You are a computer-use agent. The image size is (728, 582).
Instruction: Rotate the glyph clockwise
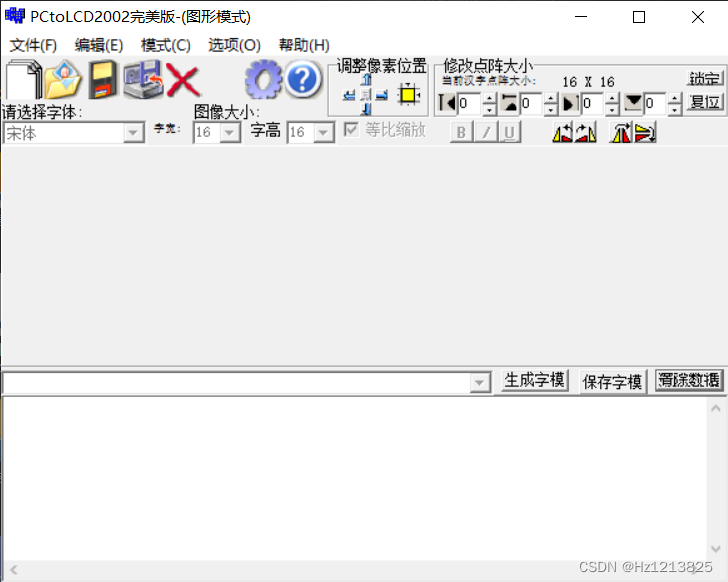point(585,133)
